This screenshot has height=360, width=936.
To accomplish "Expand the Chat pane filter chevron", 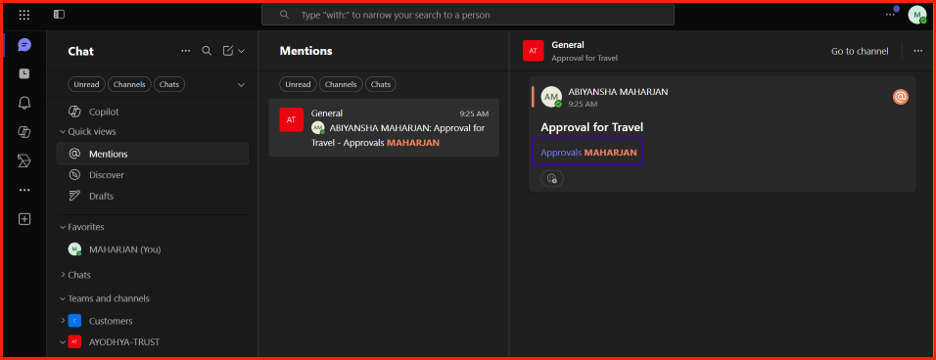I will 241,85.
